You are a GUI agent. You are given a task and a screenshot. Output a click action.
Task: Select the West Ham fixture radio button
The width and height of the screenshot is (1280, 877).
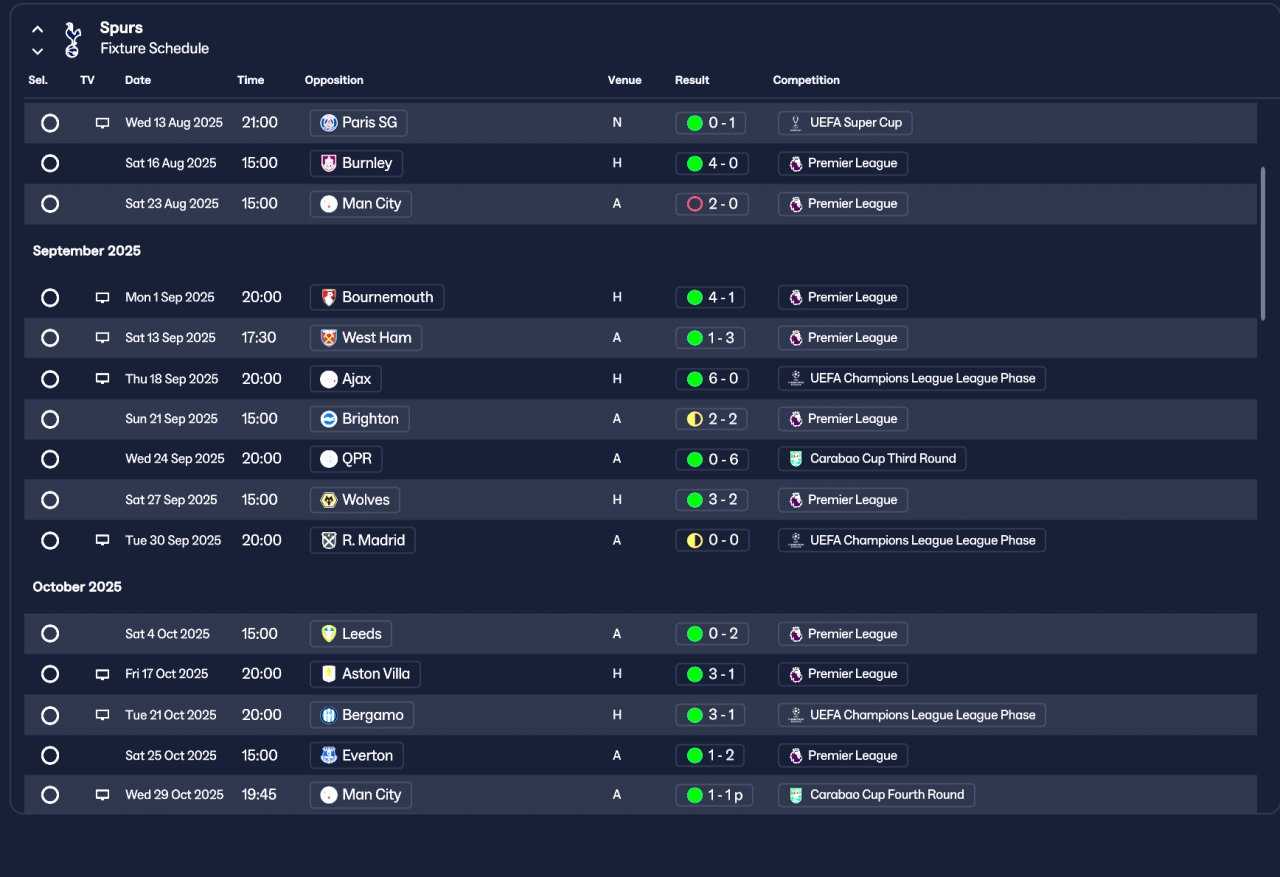[50, 338]
